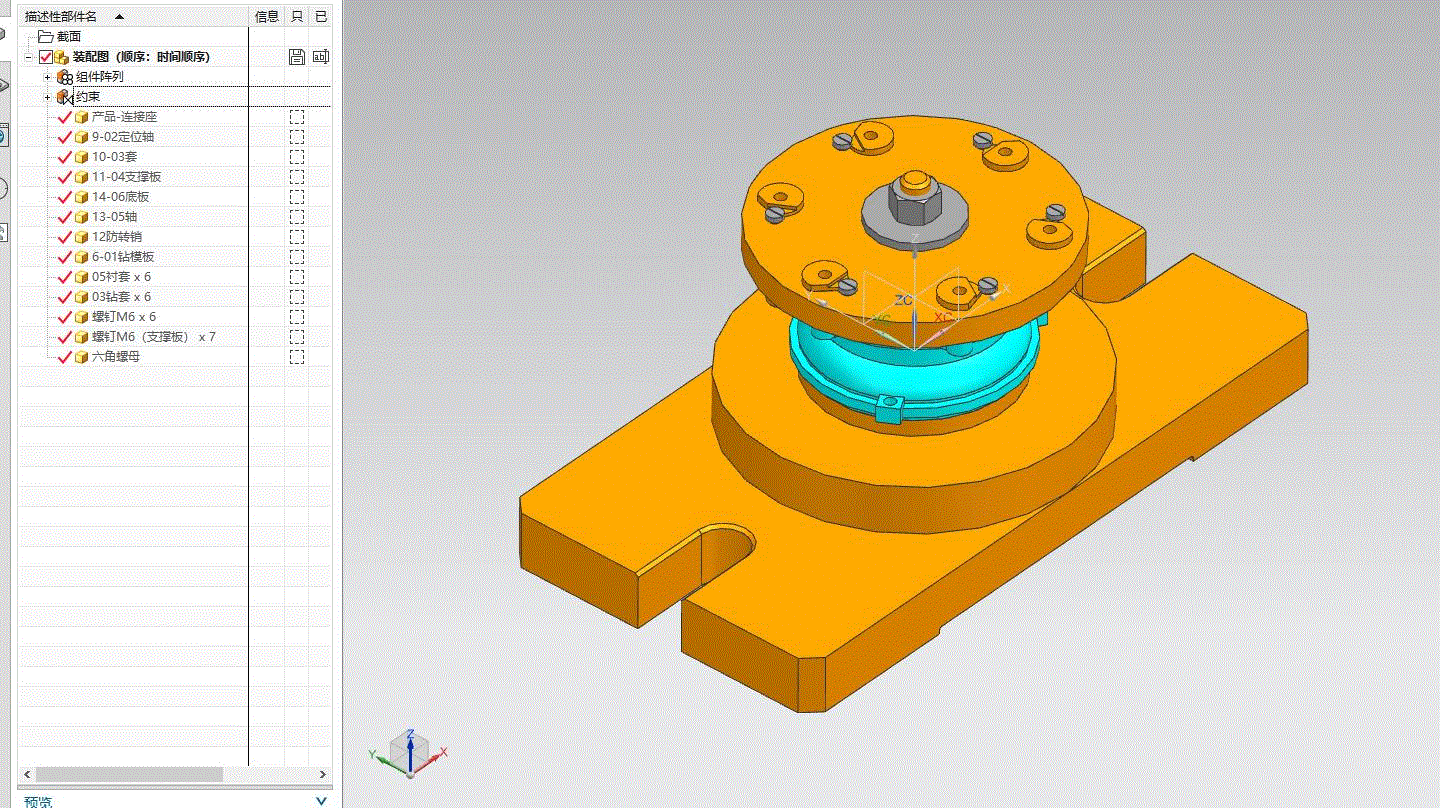Click the cube icon beside 六角螺母

82,357
